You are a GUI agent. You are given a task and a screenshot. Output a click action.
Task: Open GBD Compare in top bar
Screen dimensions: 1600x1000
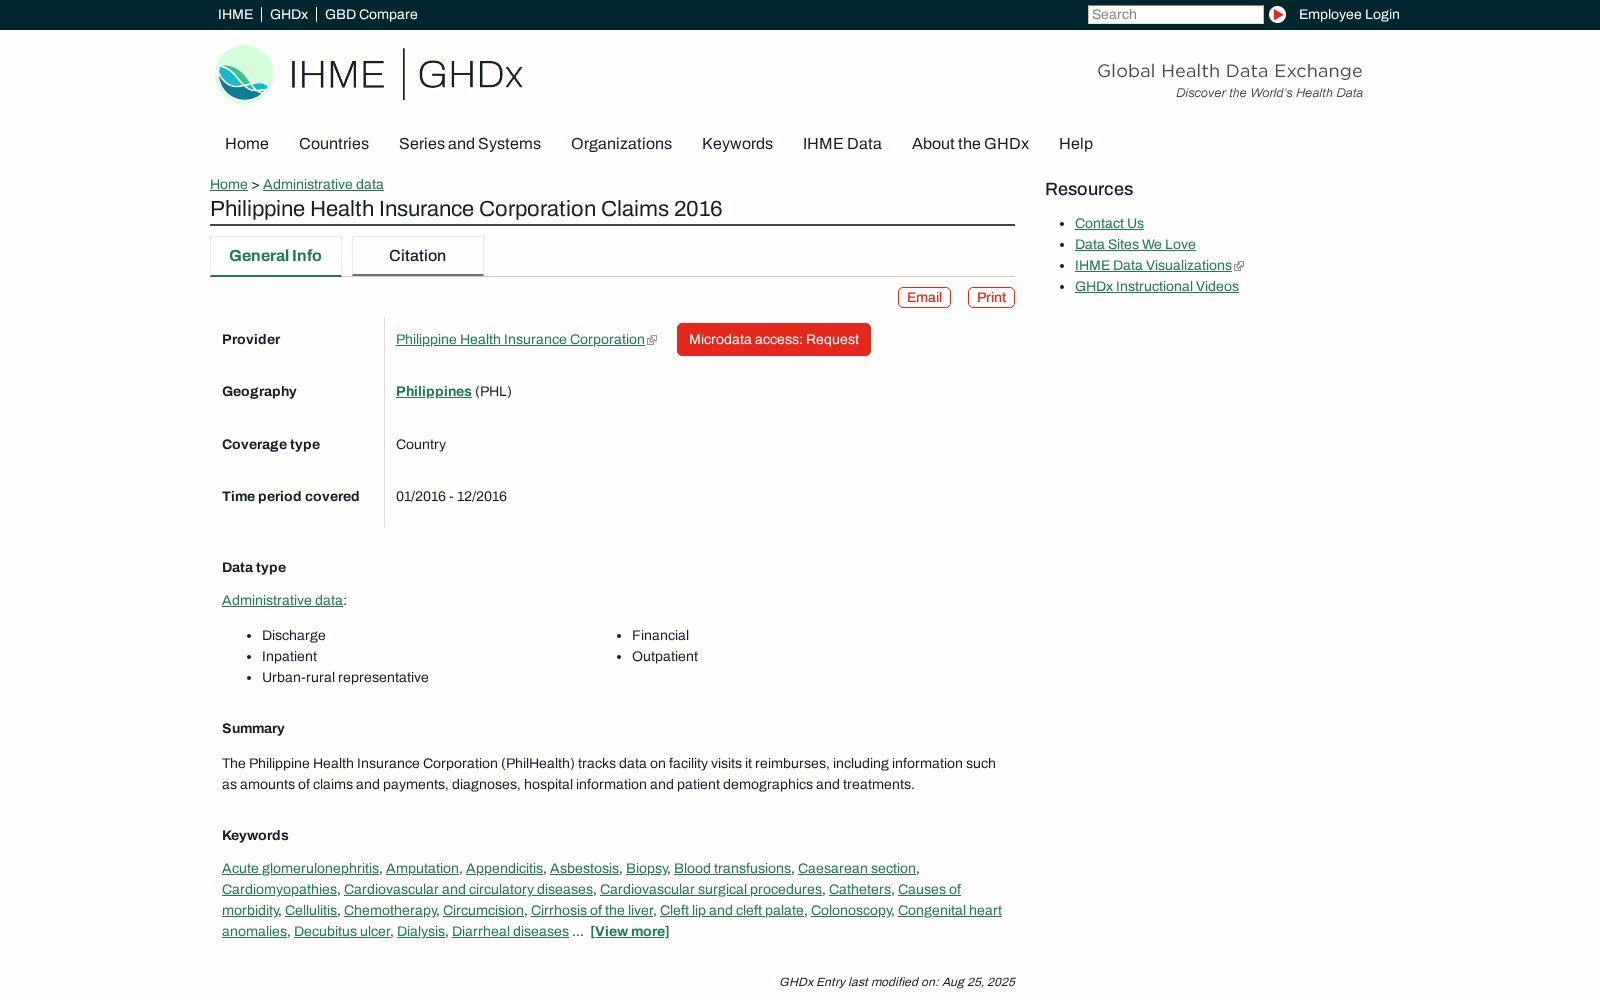(371, 14)
